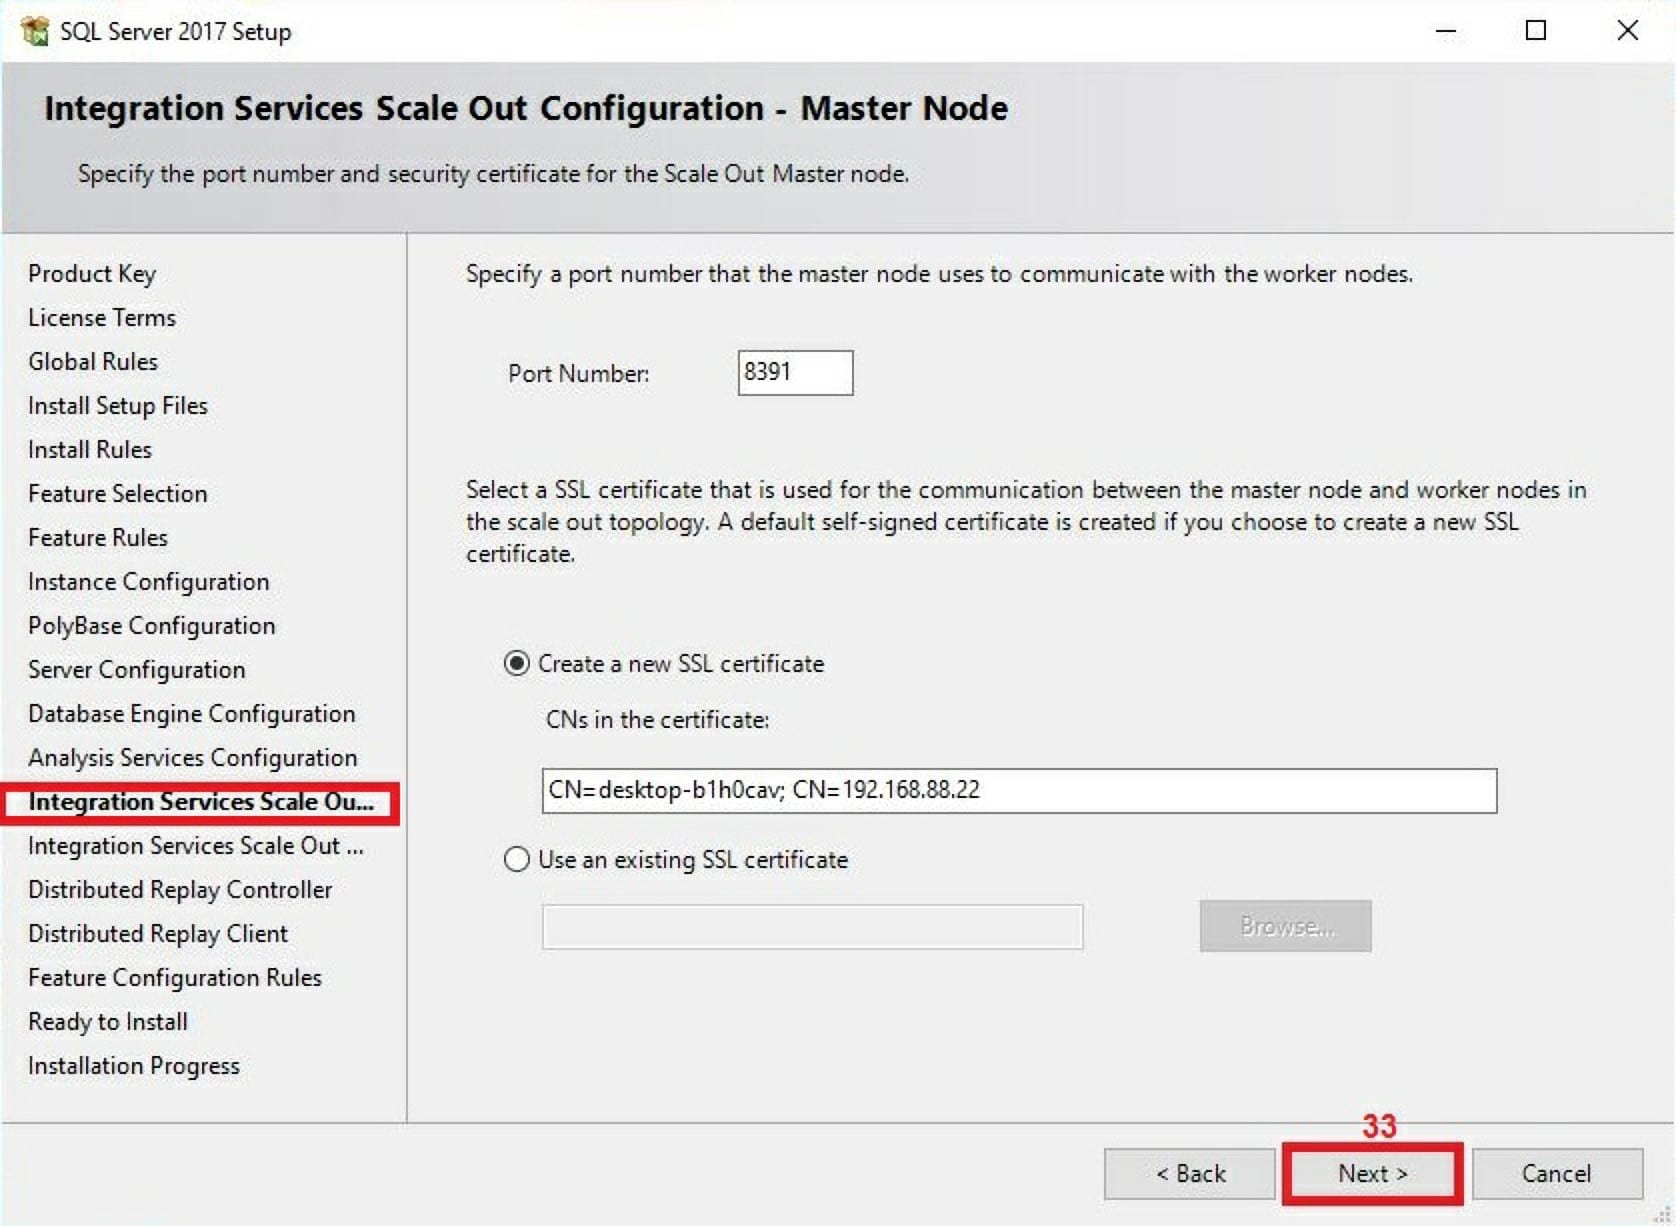Viewport: 1676px width, 1226px height.
Task: Cancel the SQL Server setup
Action: [1557, 1173]
